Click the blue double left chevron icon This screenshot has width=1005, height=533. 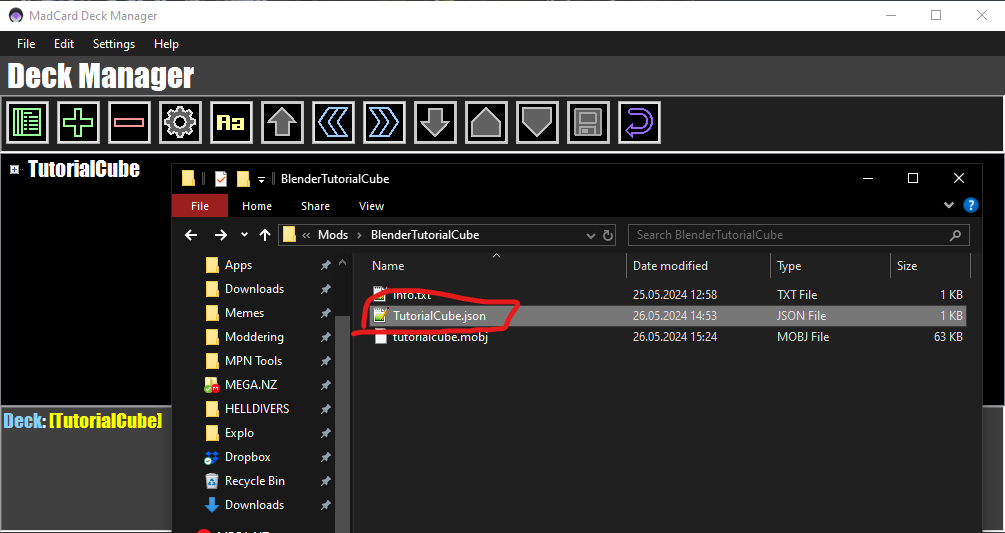coord(333,122)
